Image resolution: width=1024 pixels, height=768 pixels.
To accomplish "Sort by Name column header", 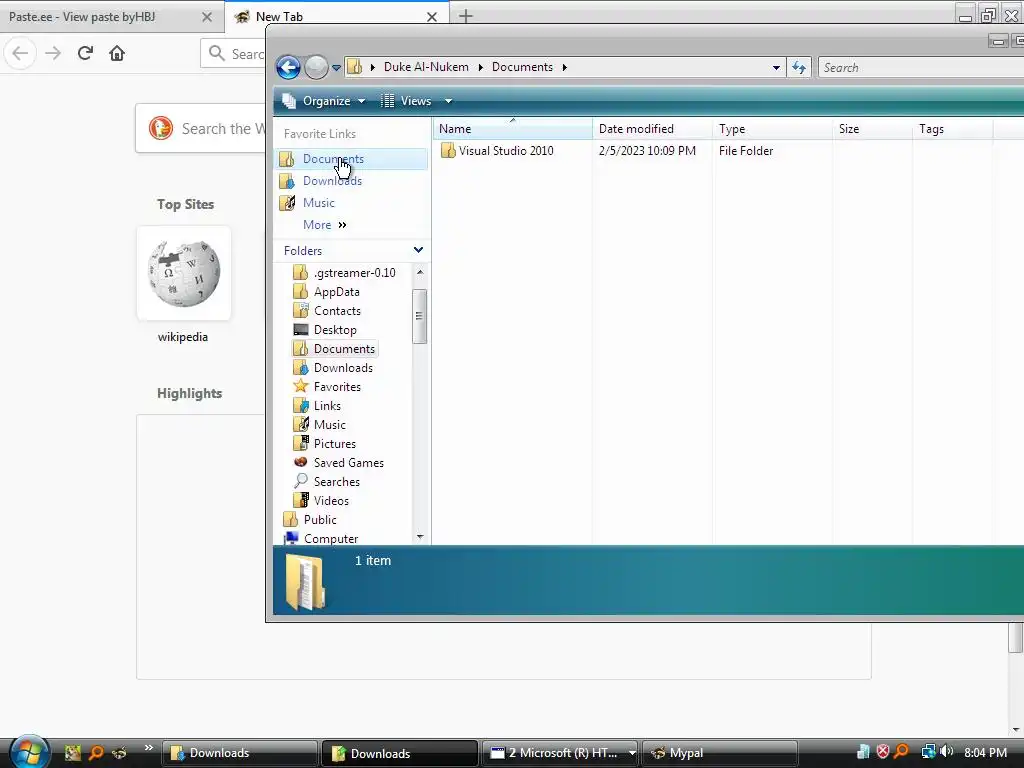I will [513, 129].
